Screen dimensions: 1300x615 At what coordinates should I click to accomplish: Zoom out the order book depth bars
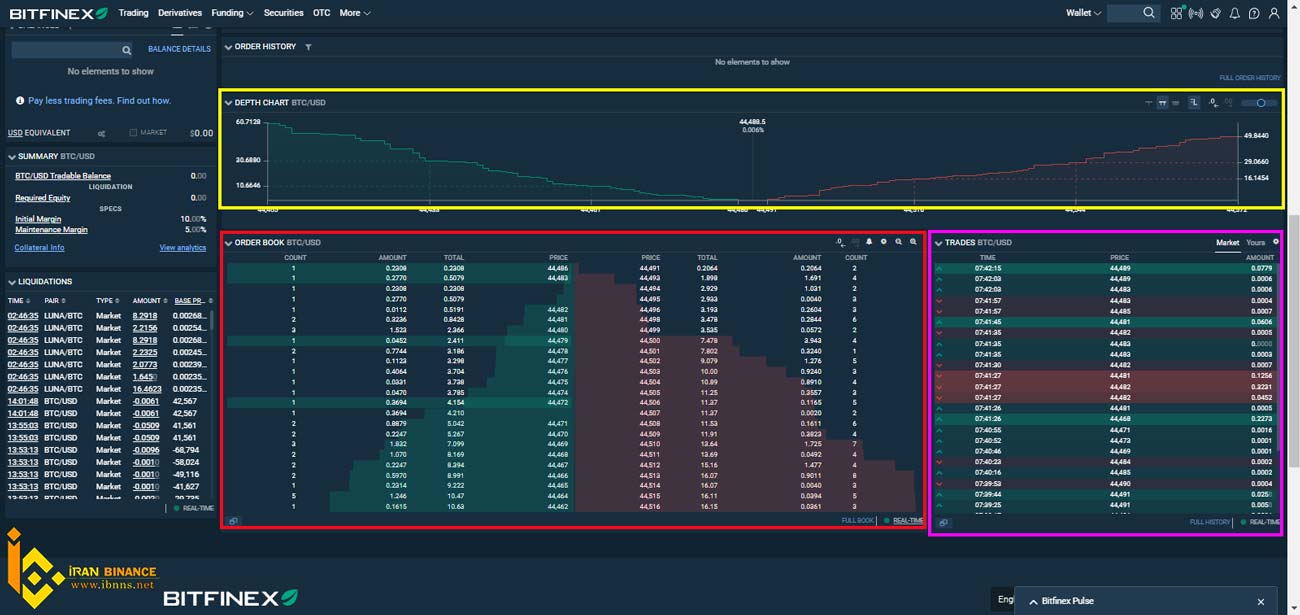click(x=898, y=242)
